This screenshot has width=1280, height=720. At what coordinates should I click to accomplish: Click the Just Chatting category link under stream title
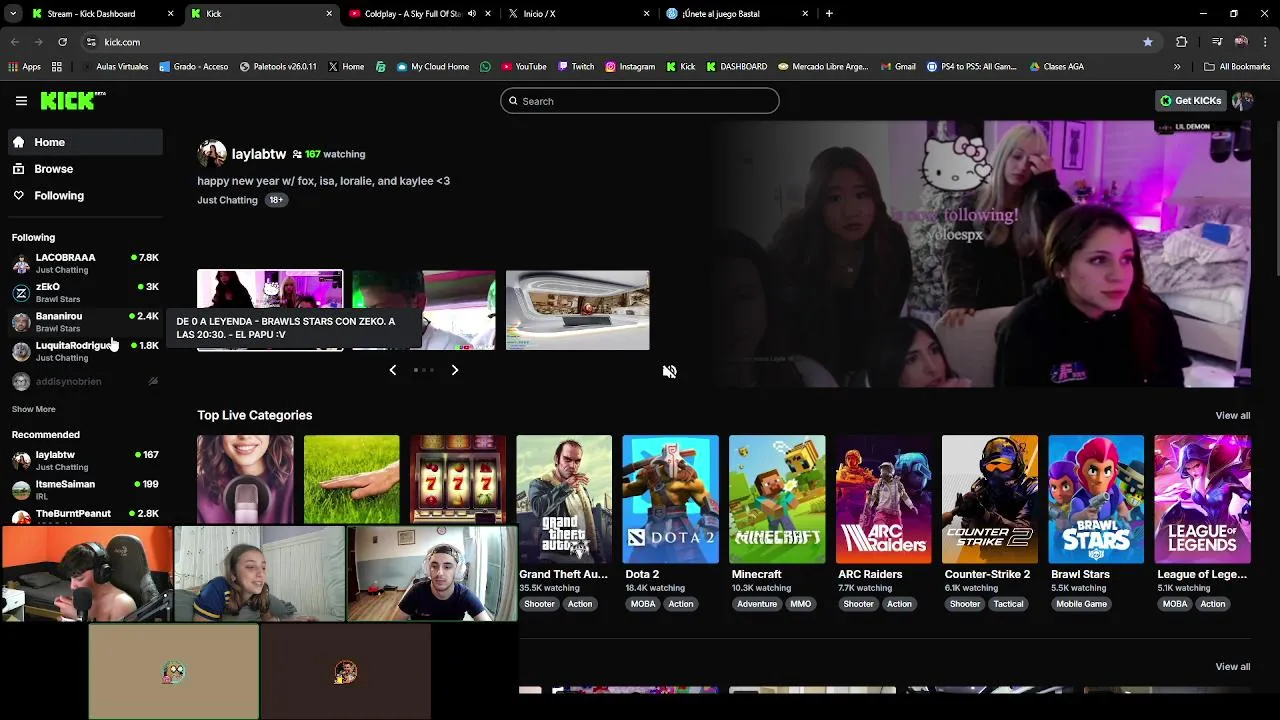(x=227, y=200)
